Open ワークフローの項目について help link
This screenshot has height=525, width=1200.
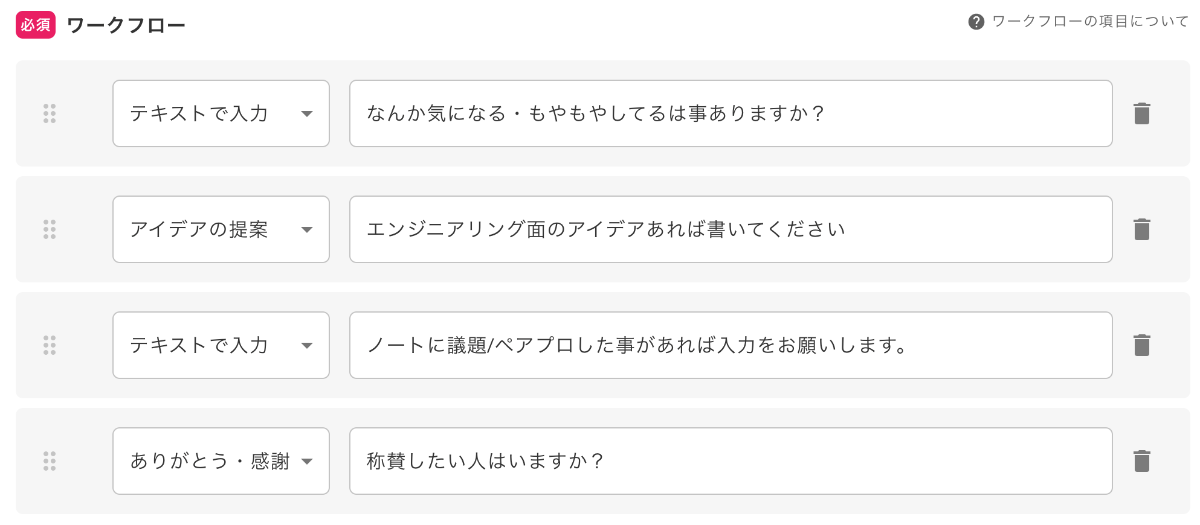1090,22
